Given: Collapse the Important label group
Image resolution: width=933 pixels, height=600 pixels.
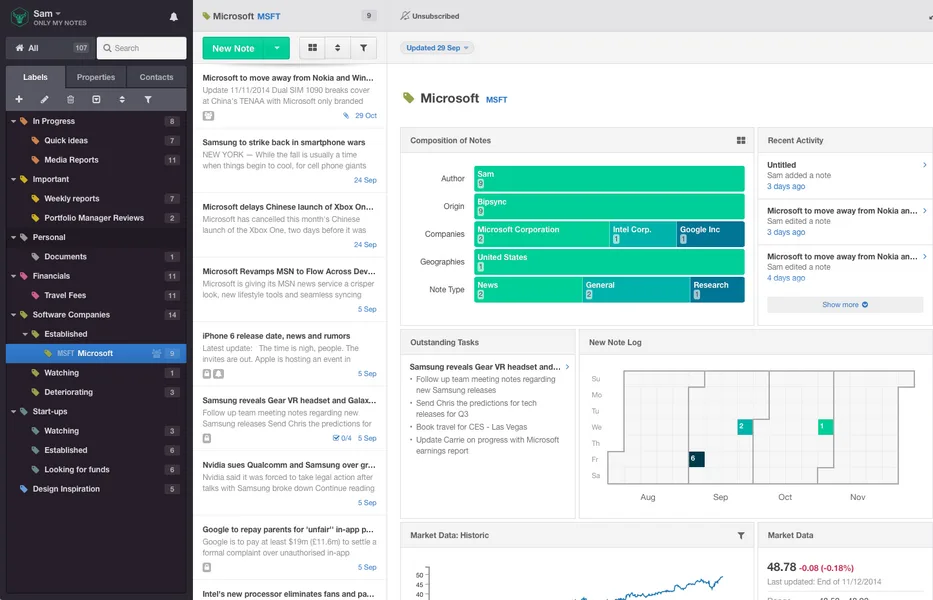Looking at the screenshot, I should [x=13, y=179].
